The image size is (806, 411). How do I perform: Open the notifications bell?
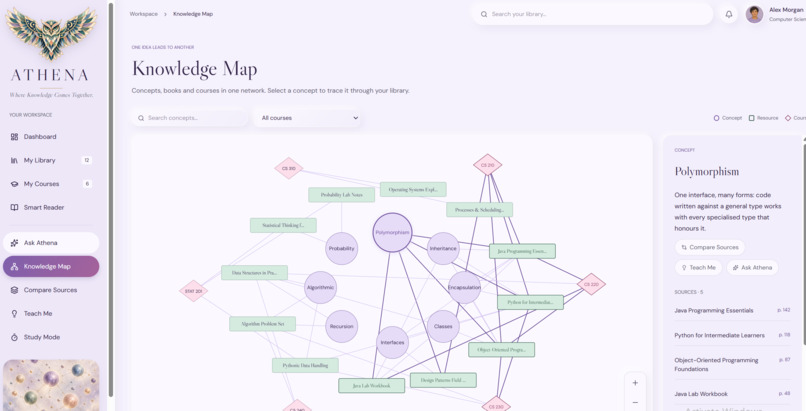pos(728,14)
